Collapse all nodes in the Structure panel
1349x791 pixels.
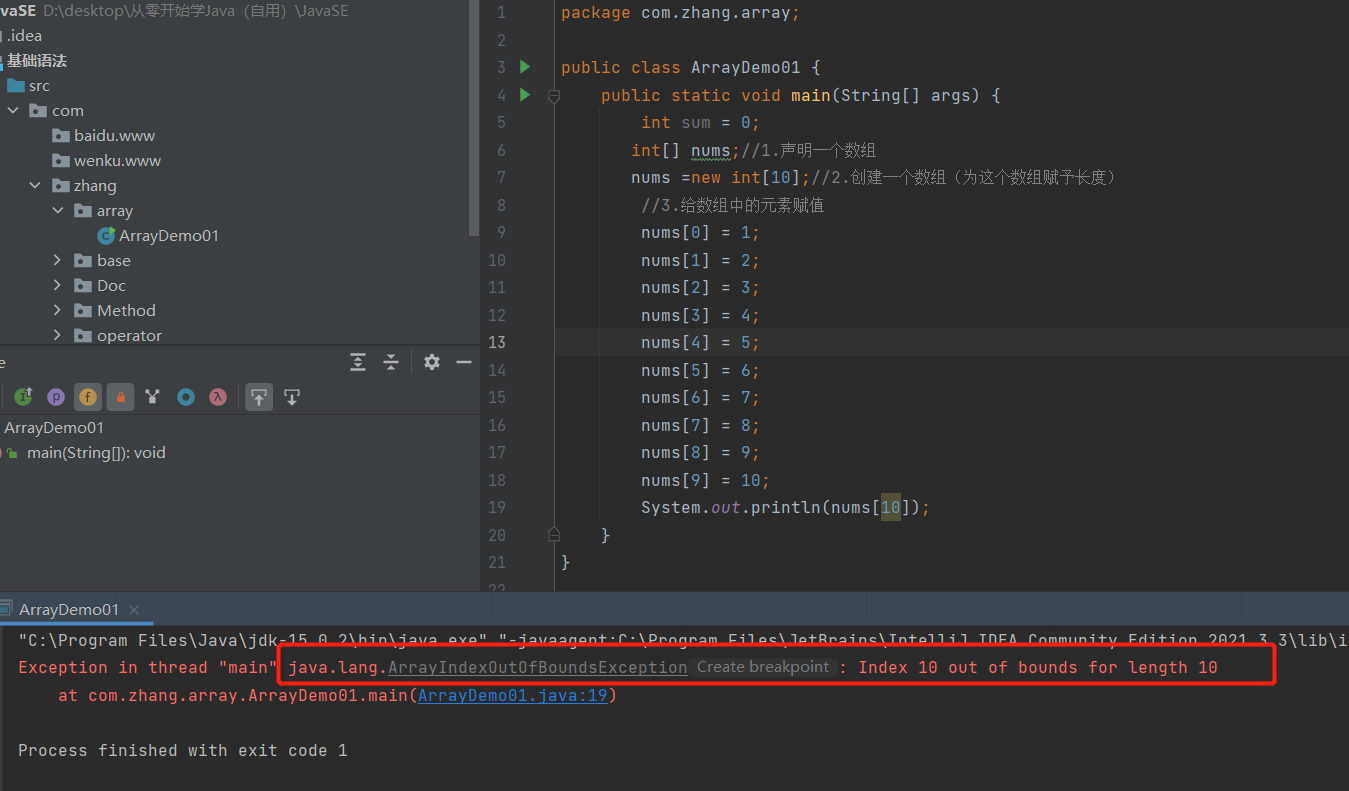click(x=391, y=362)
